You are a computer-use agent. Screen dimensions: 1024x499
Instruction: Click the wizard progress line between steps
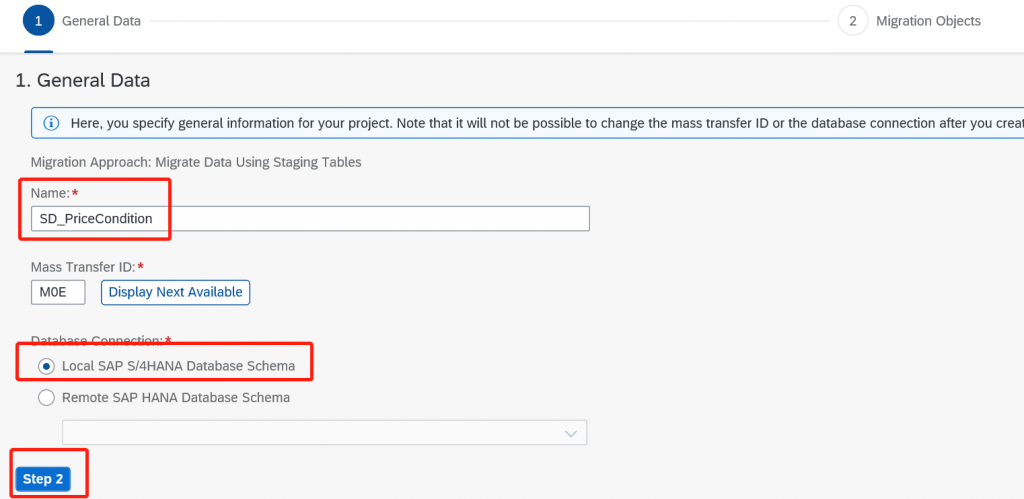(x=490, y=21)
